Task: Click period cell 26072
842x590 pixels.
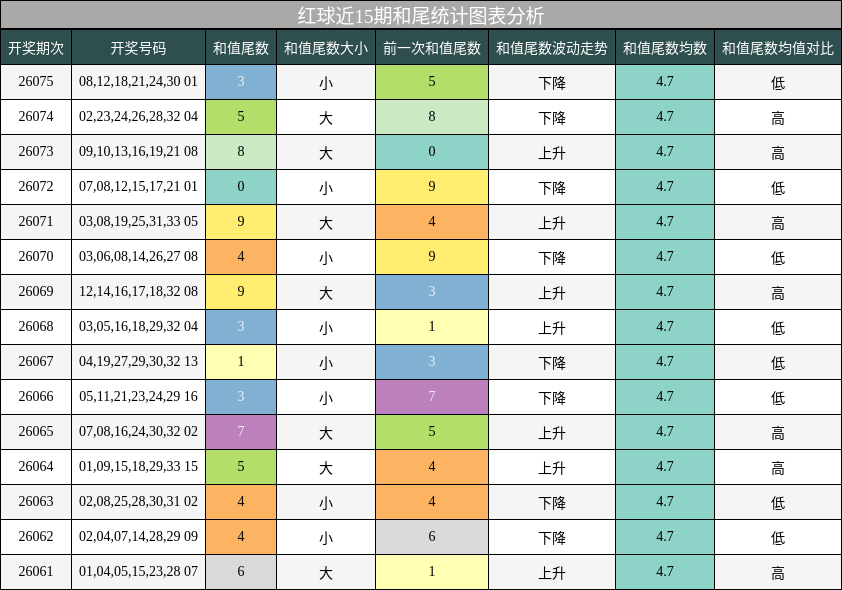Action: [x=36, y=186]
